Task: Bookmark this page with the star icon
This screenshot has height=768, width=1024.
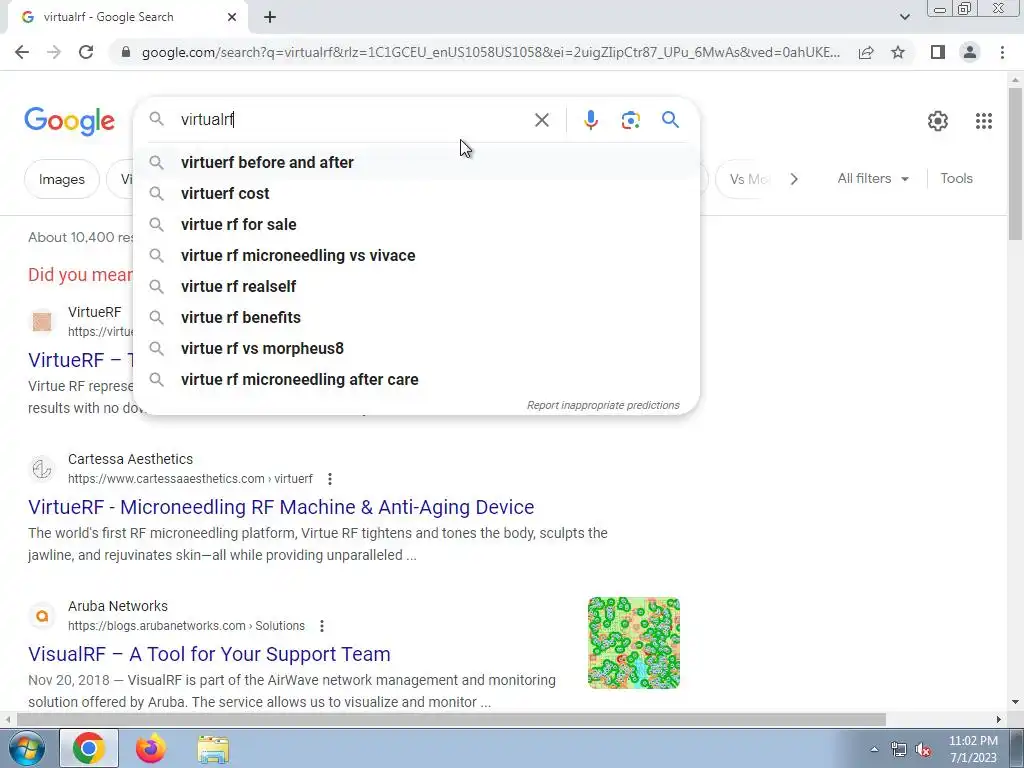Action: coord(898,52)
